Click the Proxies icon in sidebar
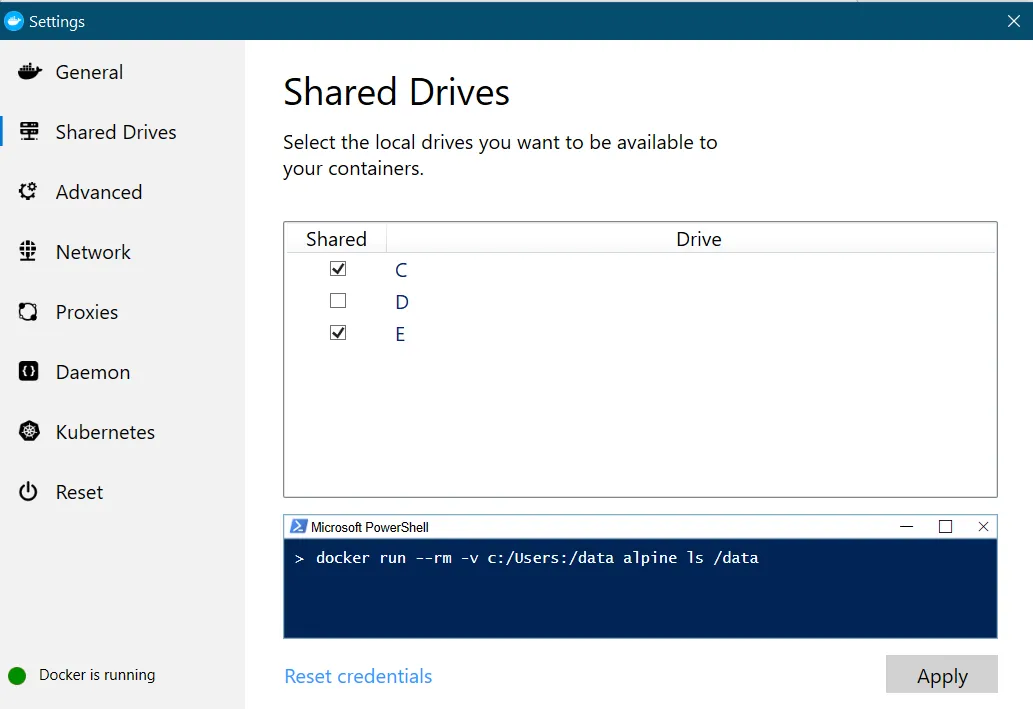 pos(29,312)
